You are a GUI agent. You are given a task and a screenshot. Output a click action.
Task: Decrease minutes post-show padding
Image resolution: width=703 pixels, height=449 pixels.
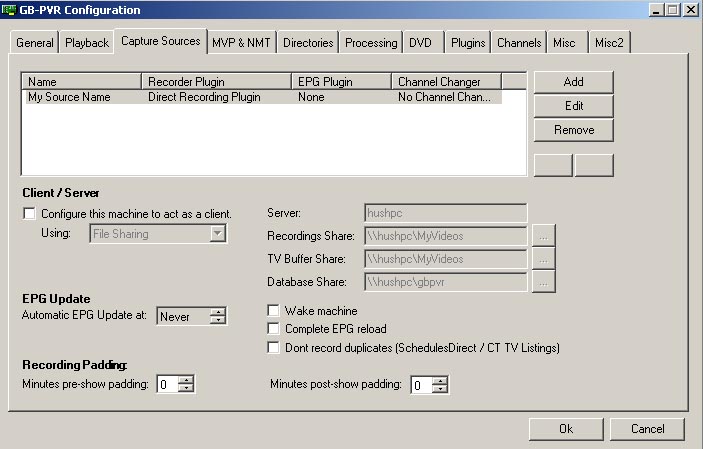click(x=440, y=388)
